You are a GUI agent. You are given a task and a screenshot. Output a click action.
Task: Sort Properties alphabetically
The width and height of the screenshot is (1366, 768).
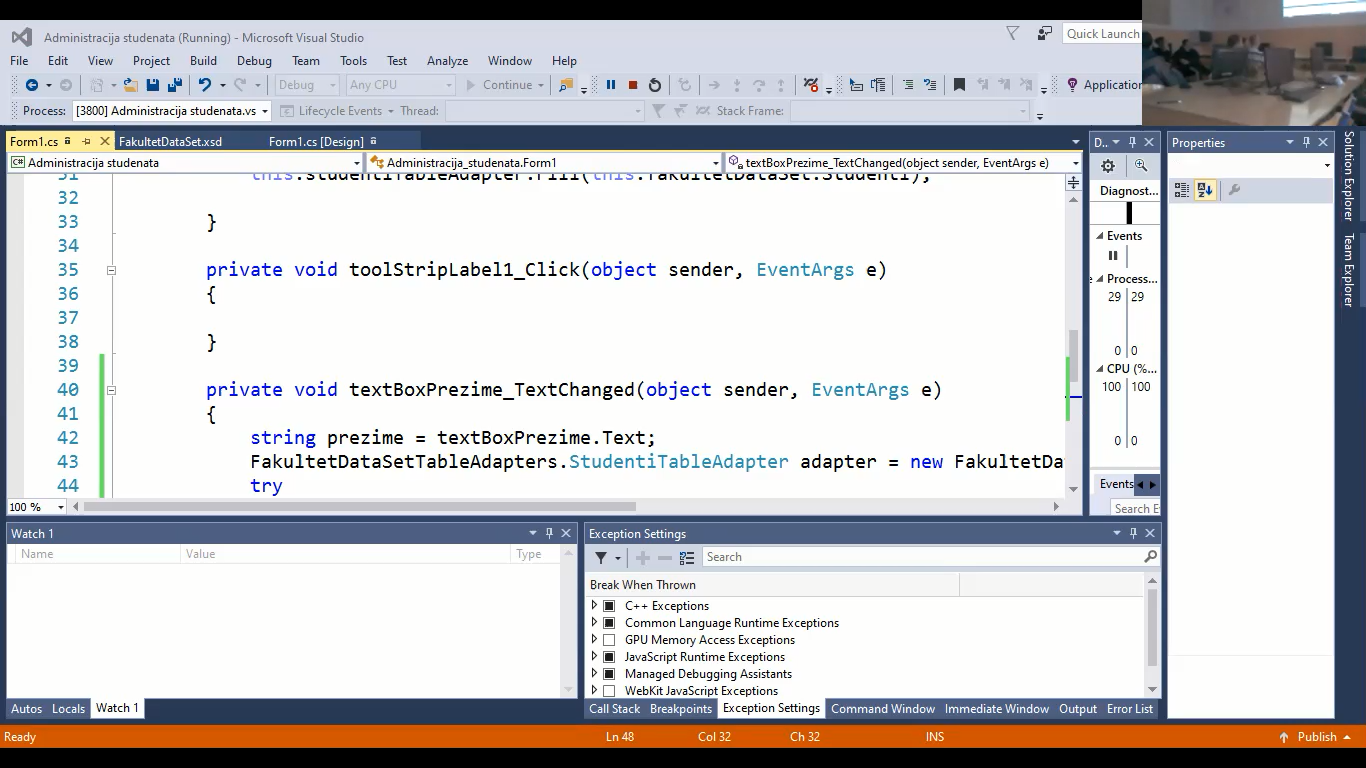point(1205,190)
